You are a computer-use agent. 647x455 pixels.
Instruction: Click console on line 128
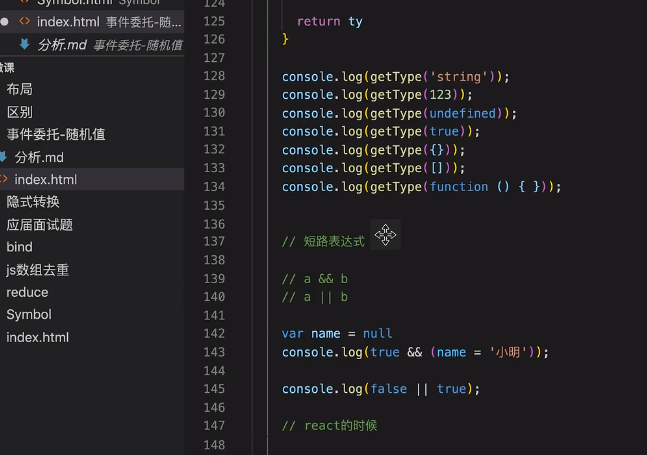(307, 77)
